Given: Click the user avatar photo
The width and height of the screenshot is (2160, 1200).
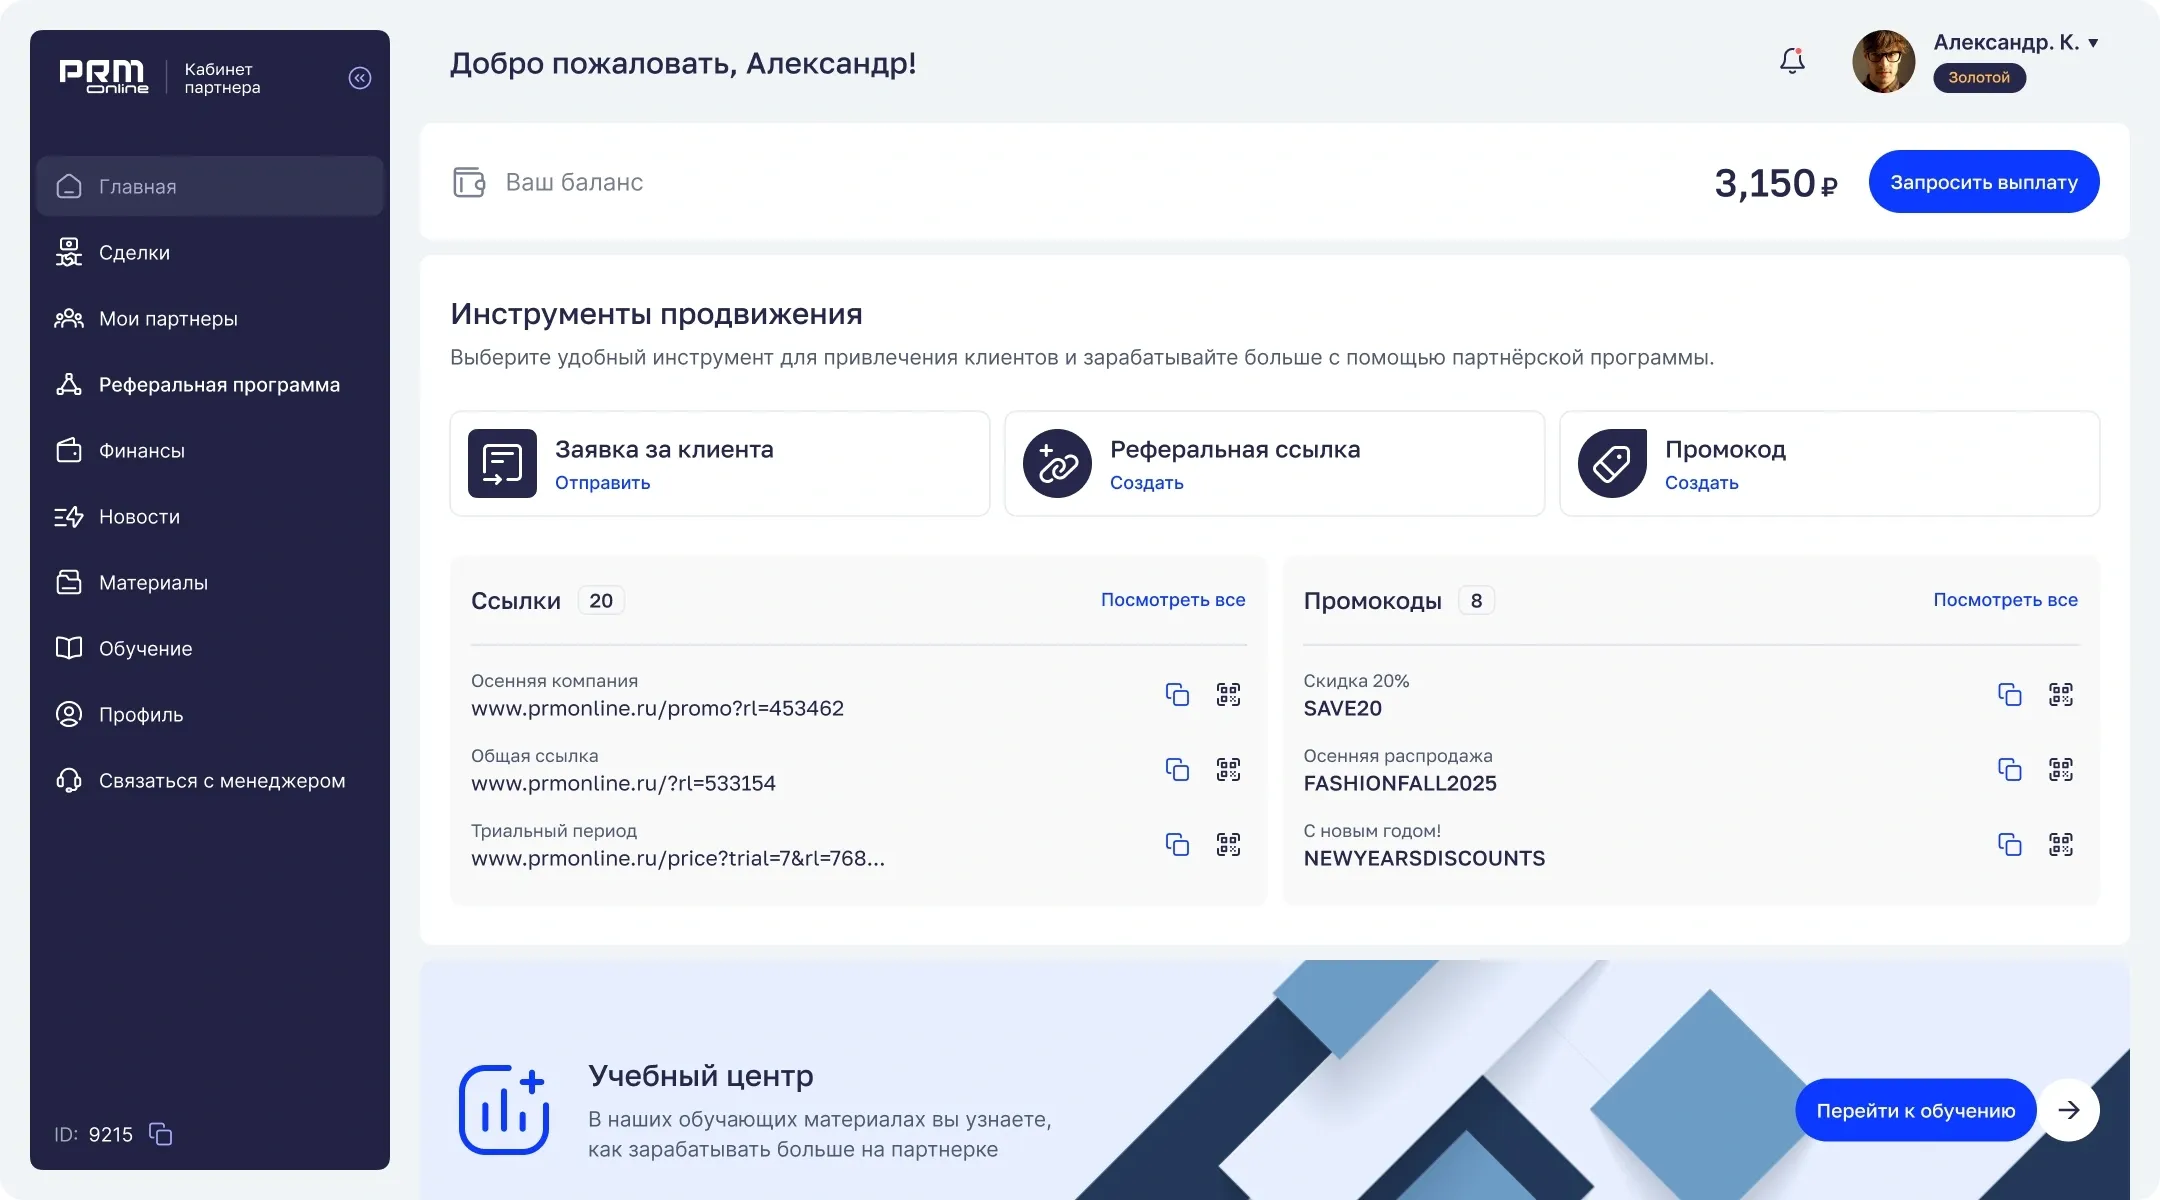Looking at the screenshot, I should tap(1883, 62).
